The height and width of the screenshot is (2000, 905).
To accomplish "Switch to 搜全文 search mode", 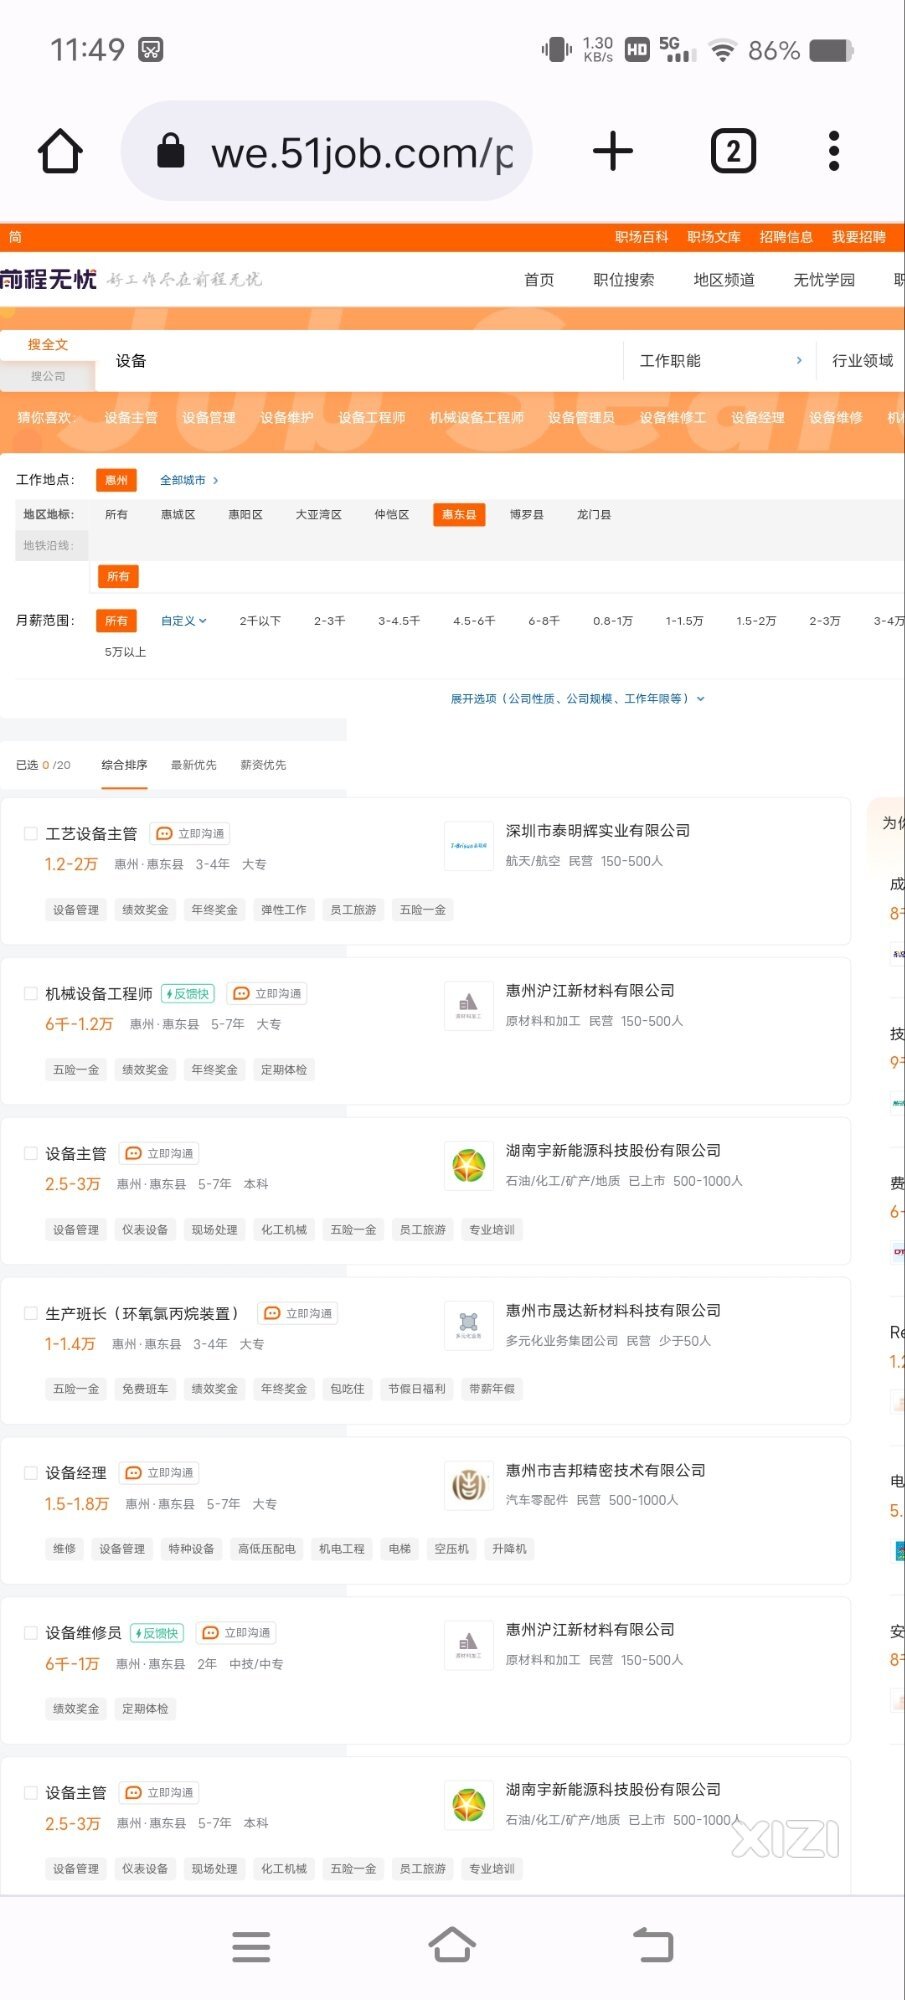I will click(x=48, y=344).
